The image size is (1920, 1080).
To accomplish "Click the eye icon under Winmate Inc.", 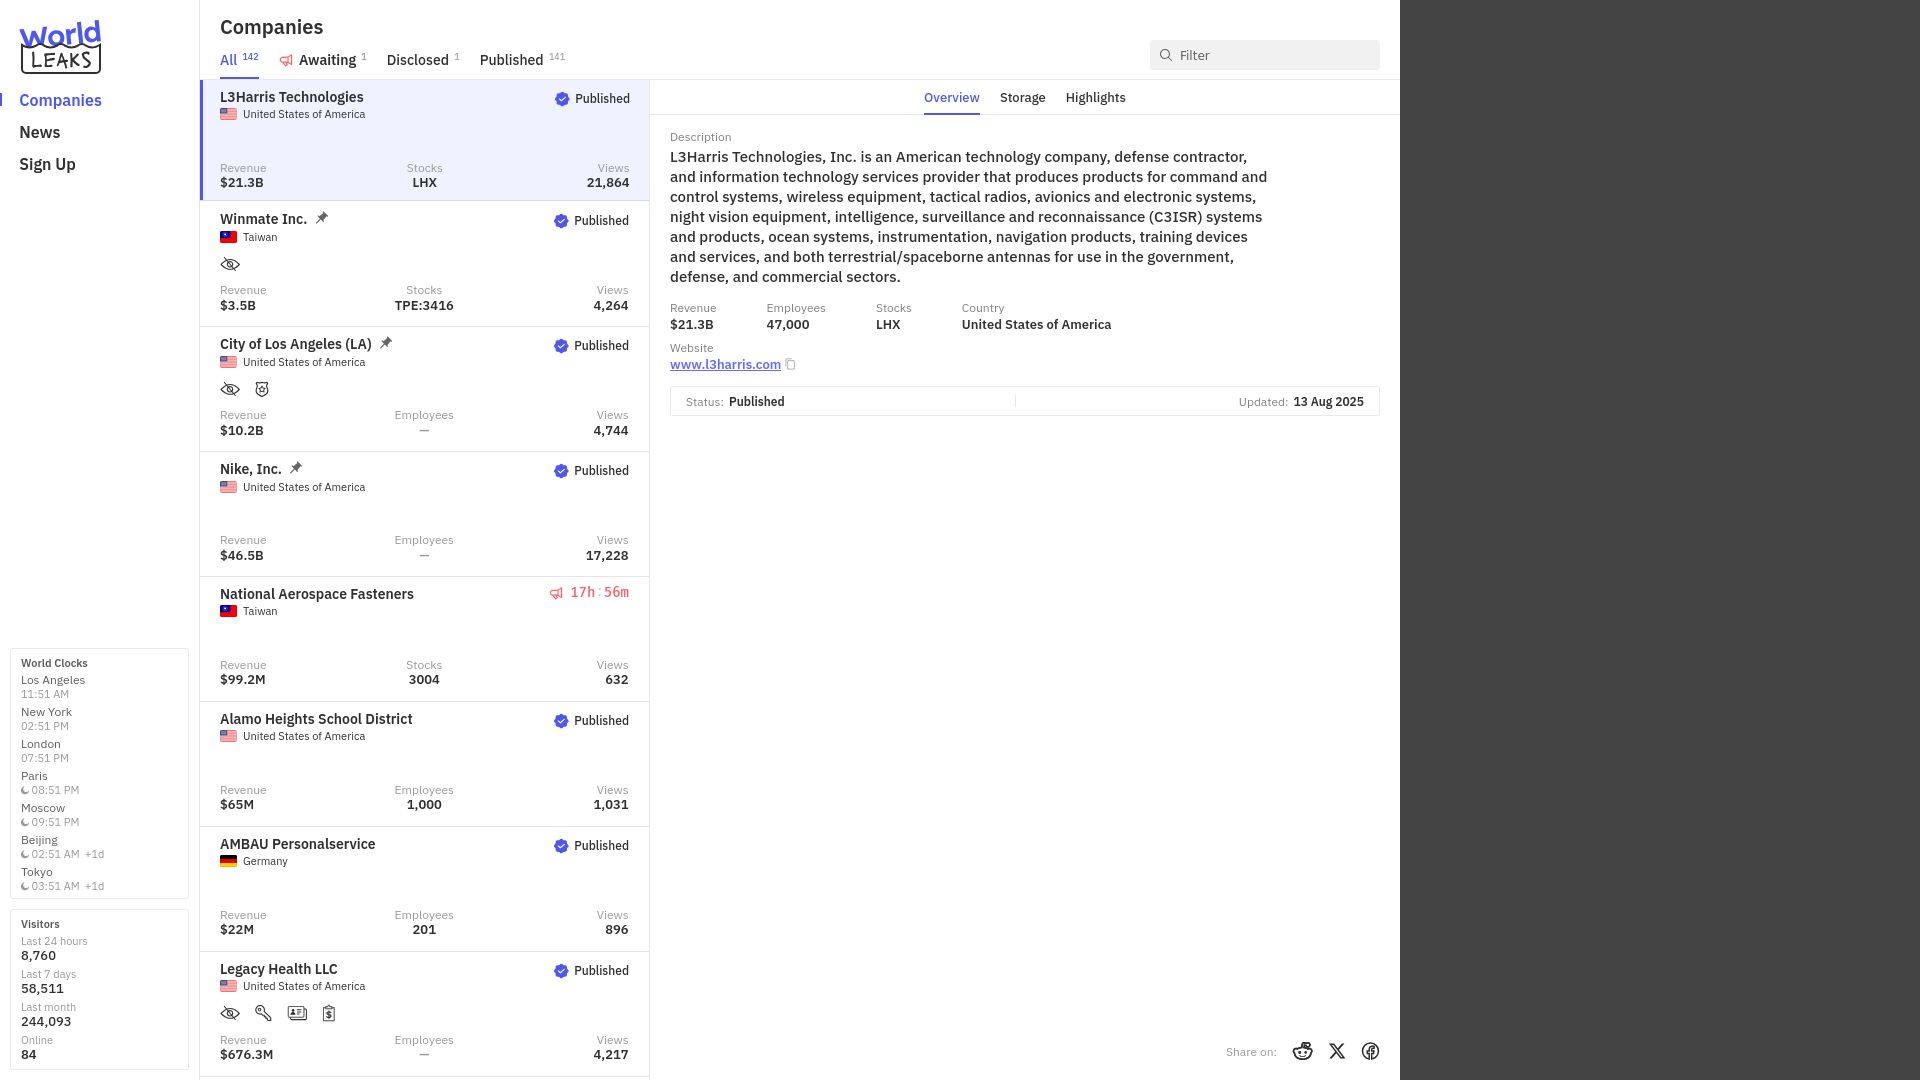I will [x=230, y=265].
